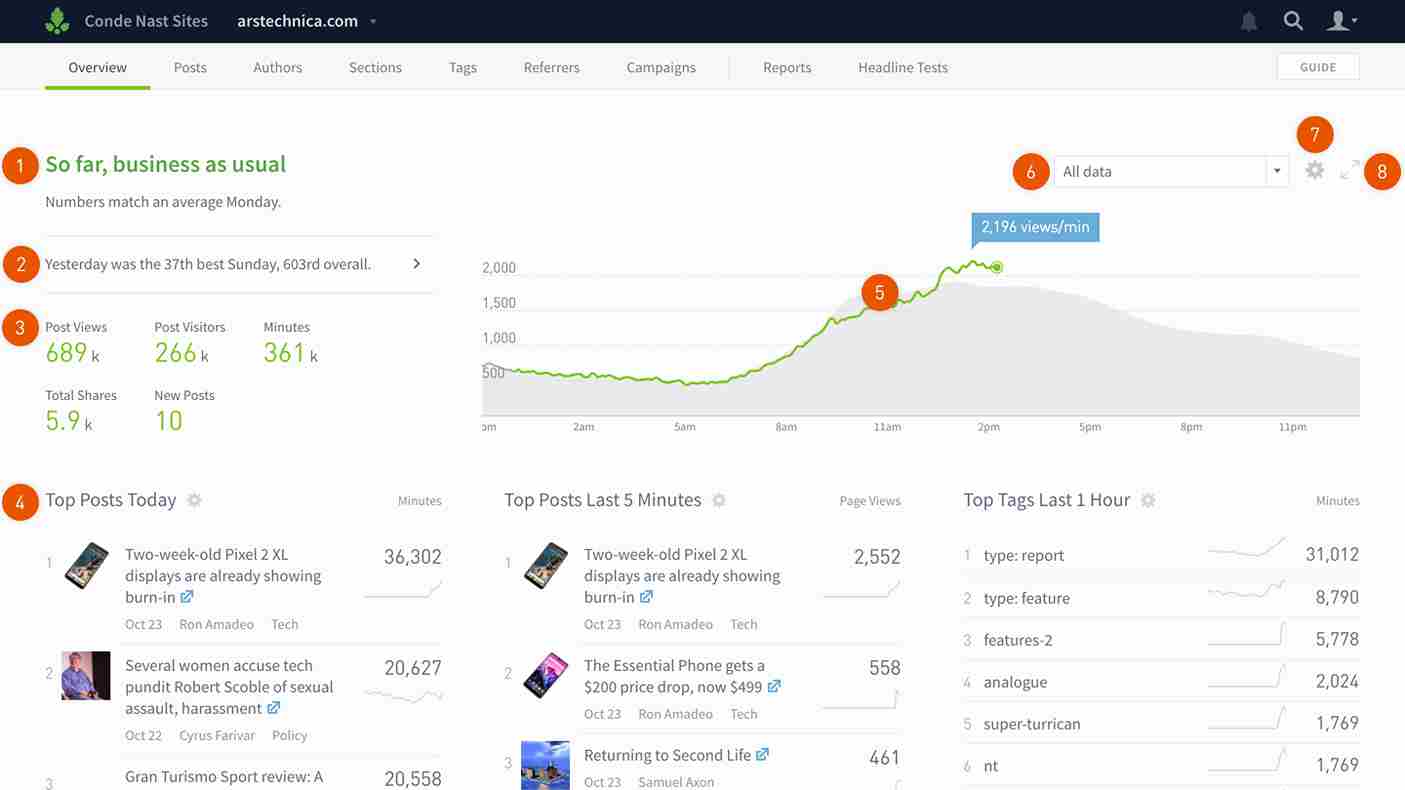Click the Pixel 2 XL article thumbnail
1405x790 pixels.
[85, 565]
